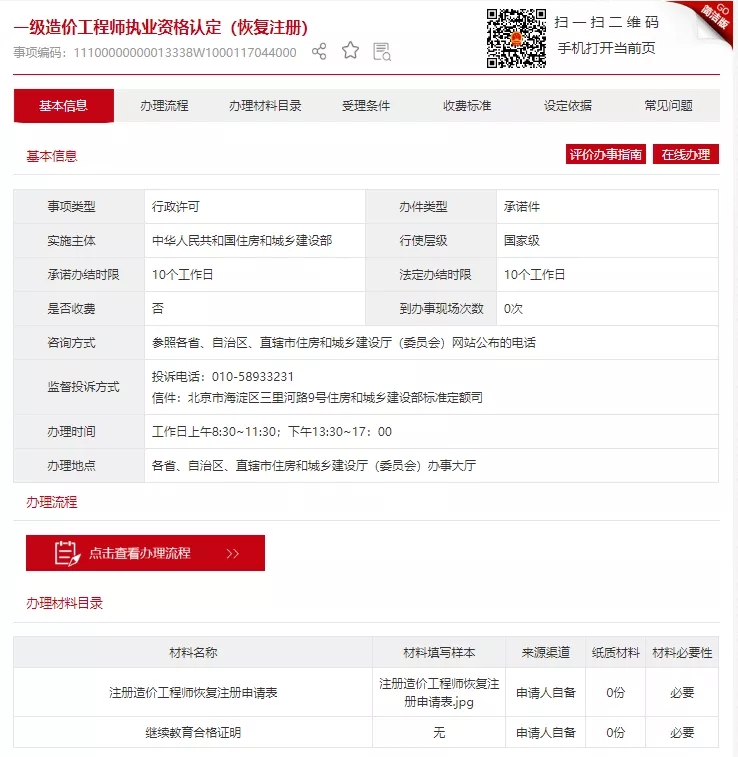738x757 pixels.
Task: Click the page title 一级造价工程师执业资格认定
Action: pos(161,28)
